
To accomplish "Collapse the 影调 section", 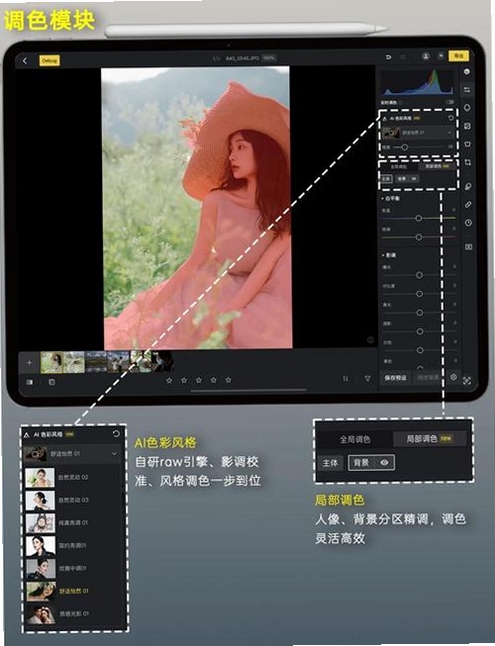I will (x=389, y=255).
